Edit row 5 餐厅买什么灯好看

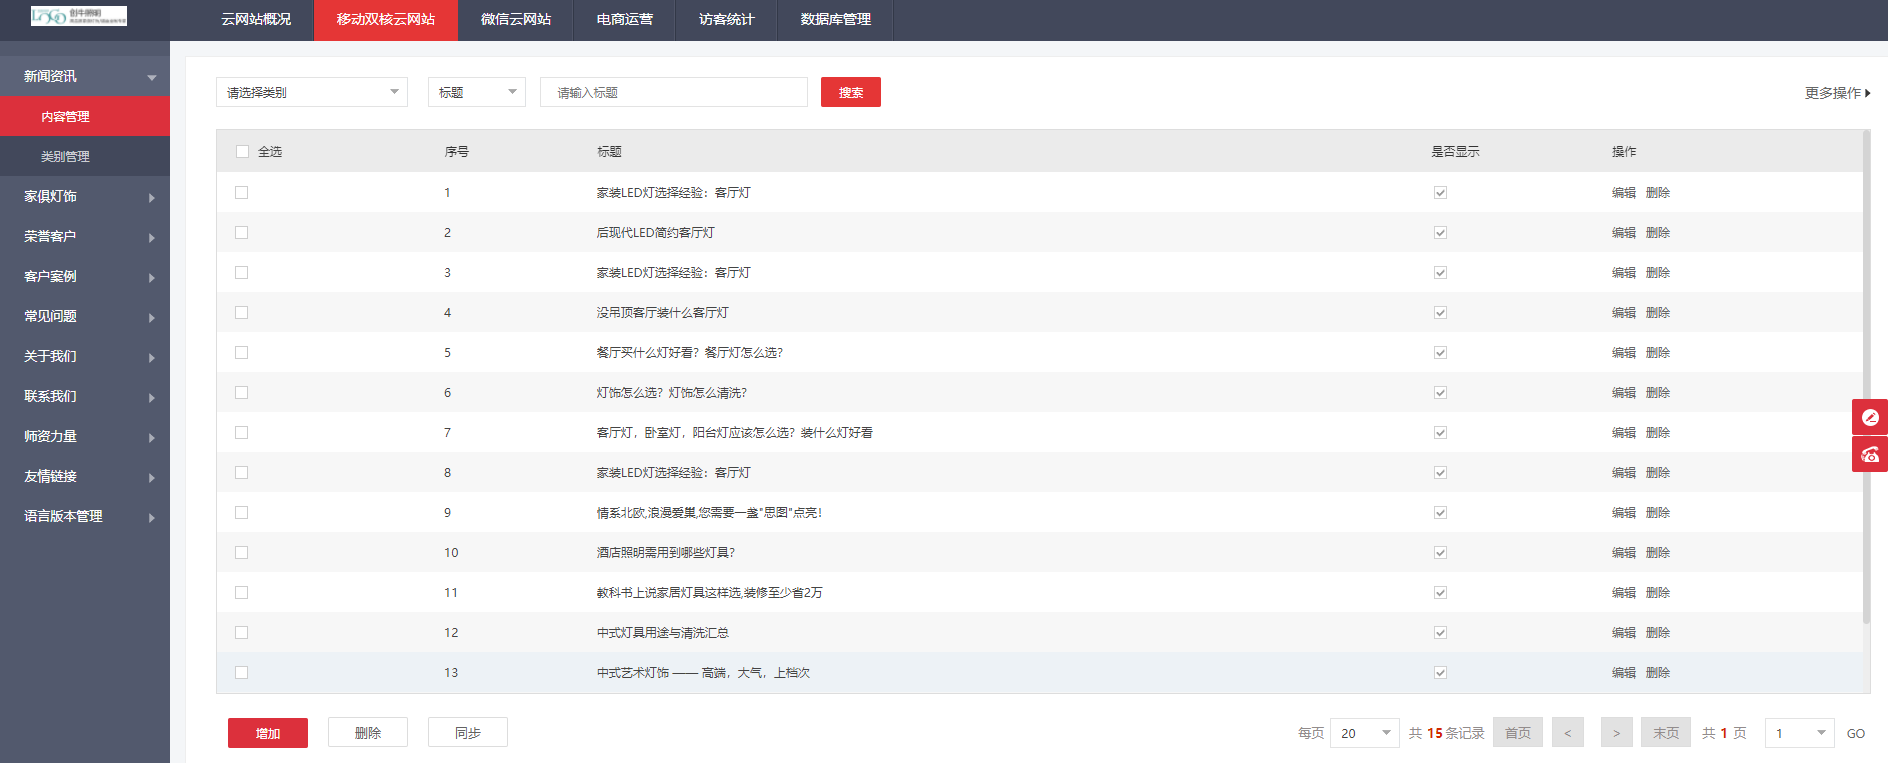pyautogui.click(x=1624, y=352)
